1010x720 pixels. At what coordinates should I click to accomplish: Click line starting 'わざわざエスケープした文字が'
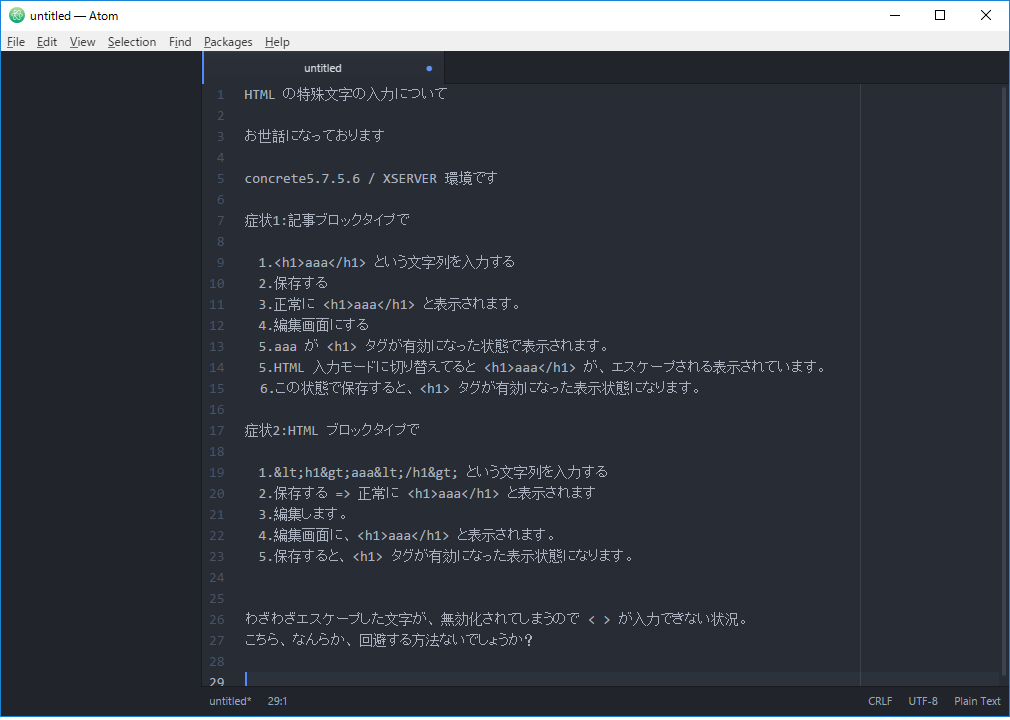click(496, 620)
